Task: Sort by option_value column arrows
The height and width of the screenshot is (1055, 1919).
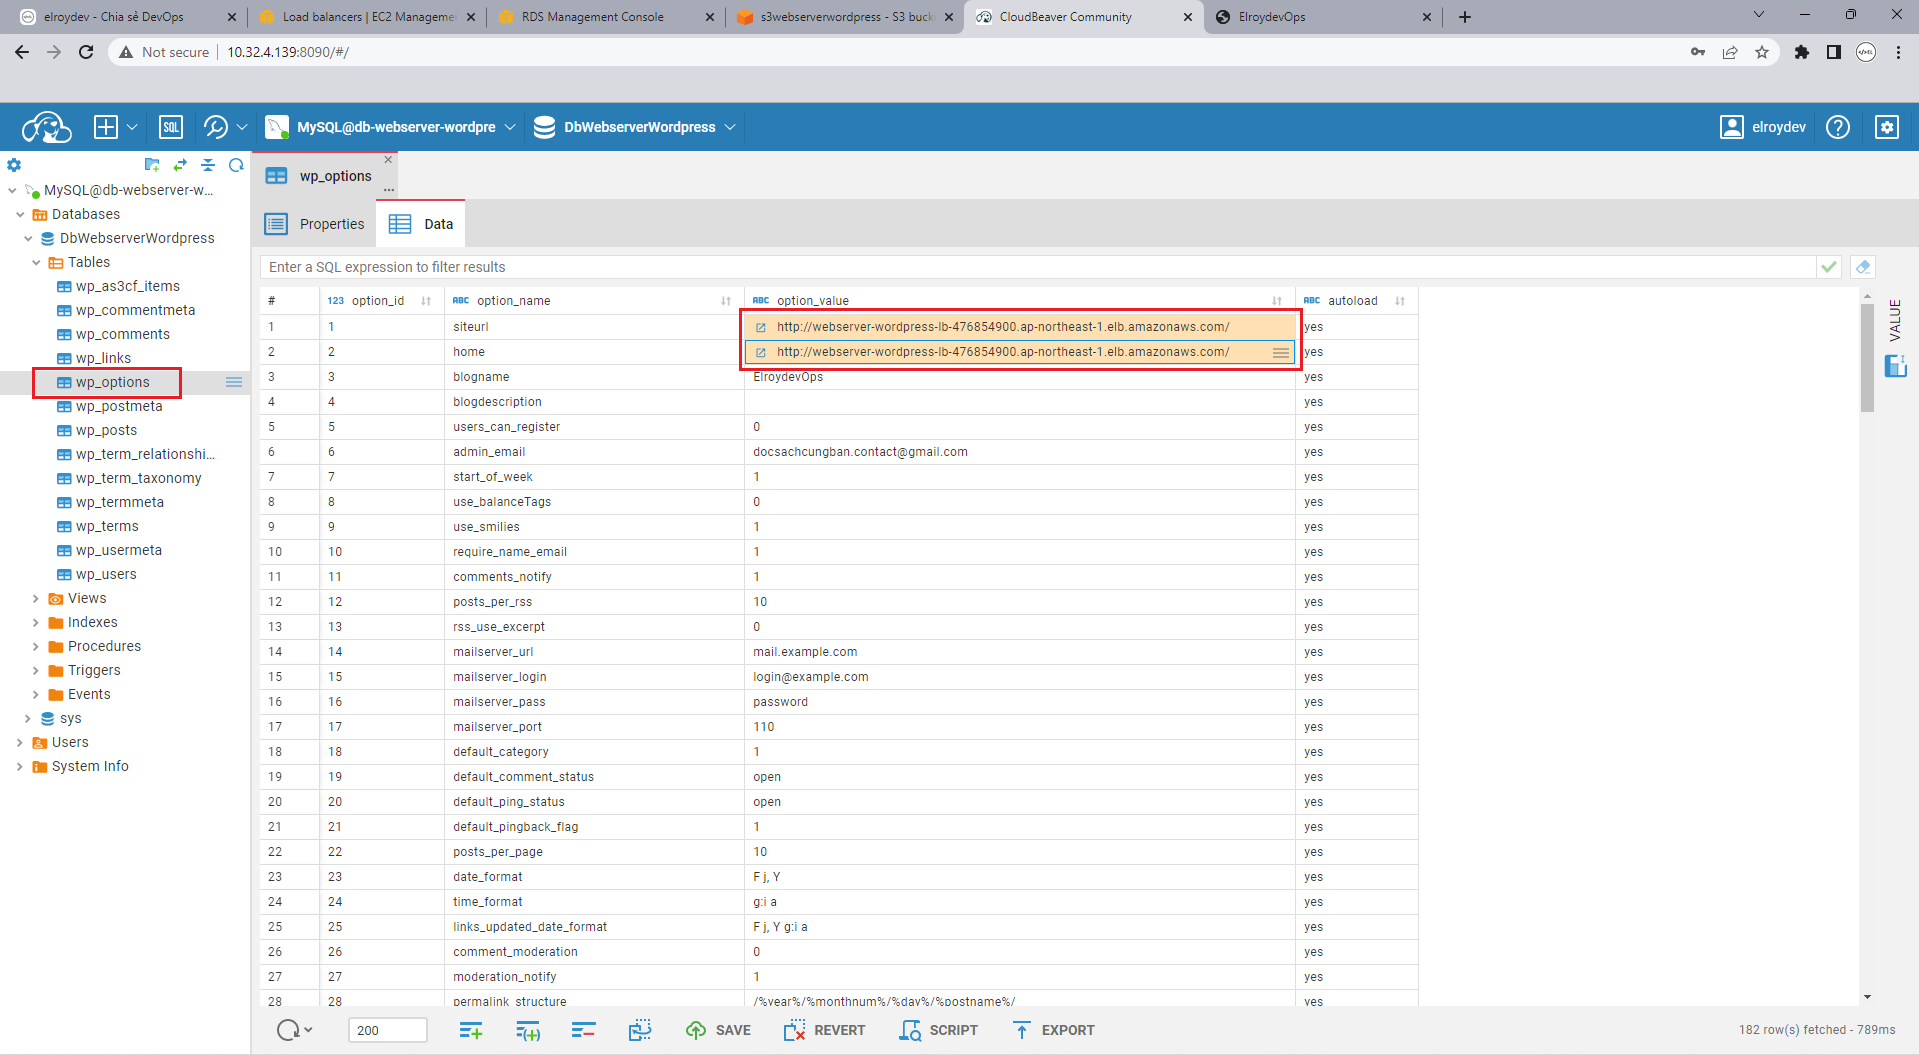Action: [1277, 301]
